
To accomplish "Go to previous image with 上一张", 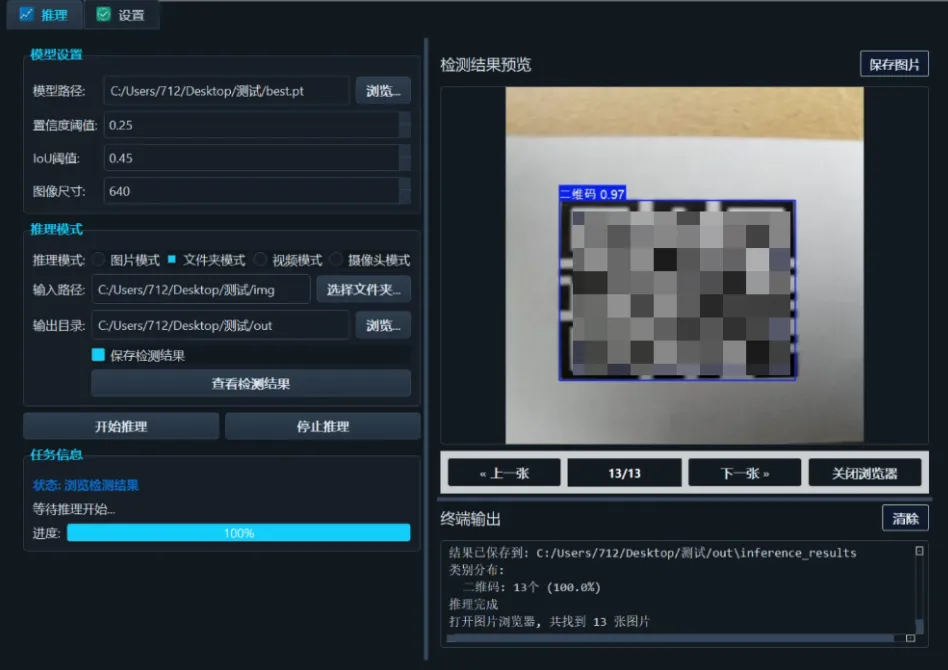I will [x=502, y=471].
